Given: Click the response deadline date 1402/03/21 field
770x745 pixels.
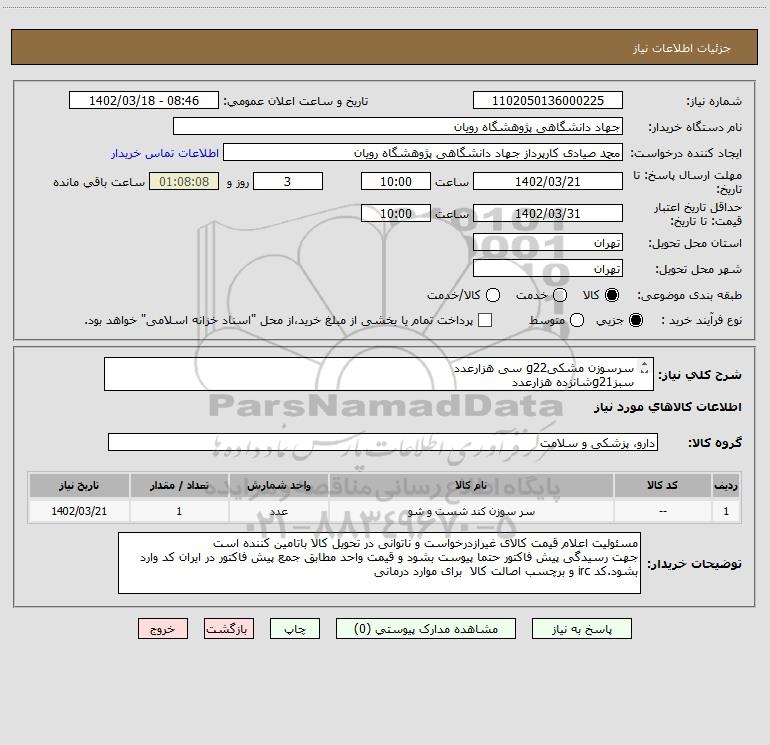Looking at the screenshot, I should (548, 181).
